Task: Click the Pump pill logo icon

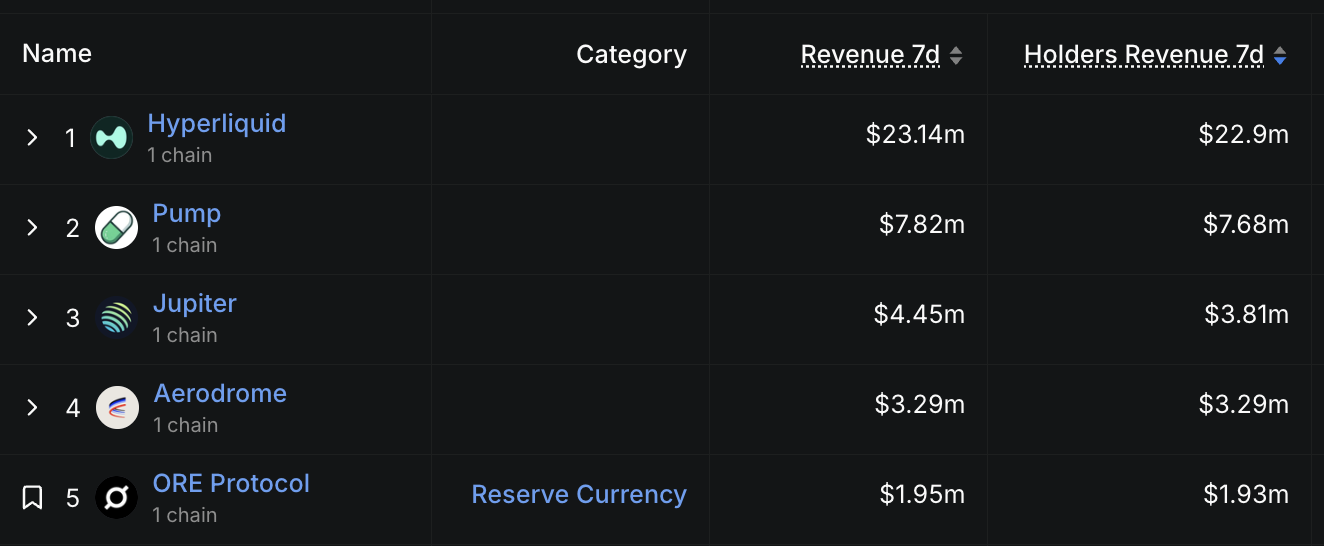Action: click(x=116, y=228)
